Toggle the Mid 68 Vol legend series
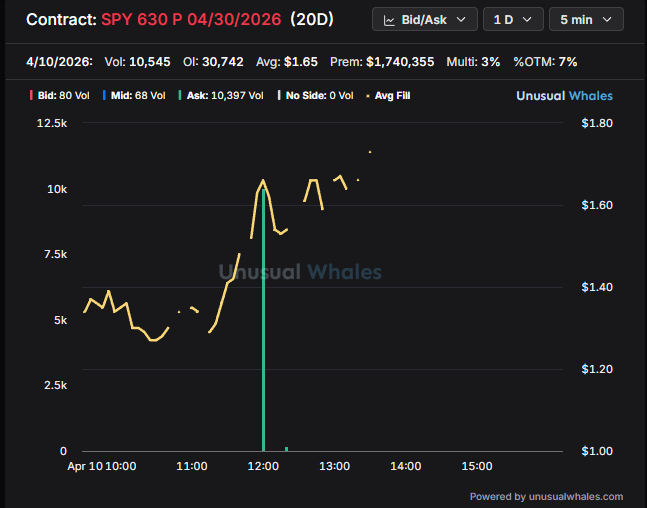 (134, 96)
